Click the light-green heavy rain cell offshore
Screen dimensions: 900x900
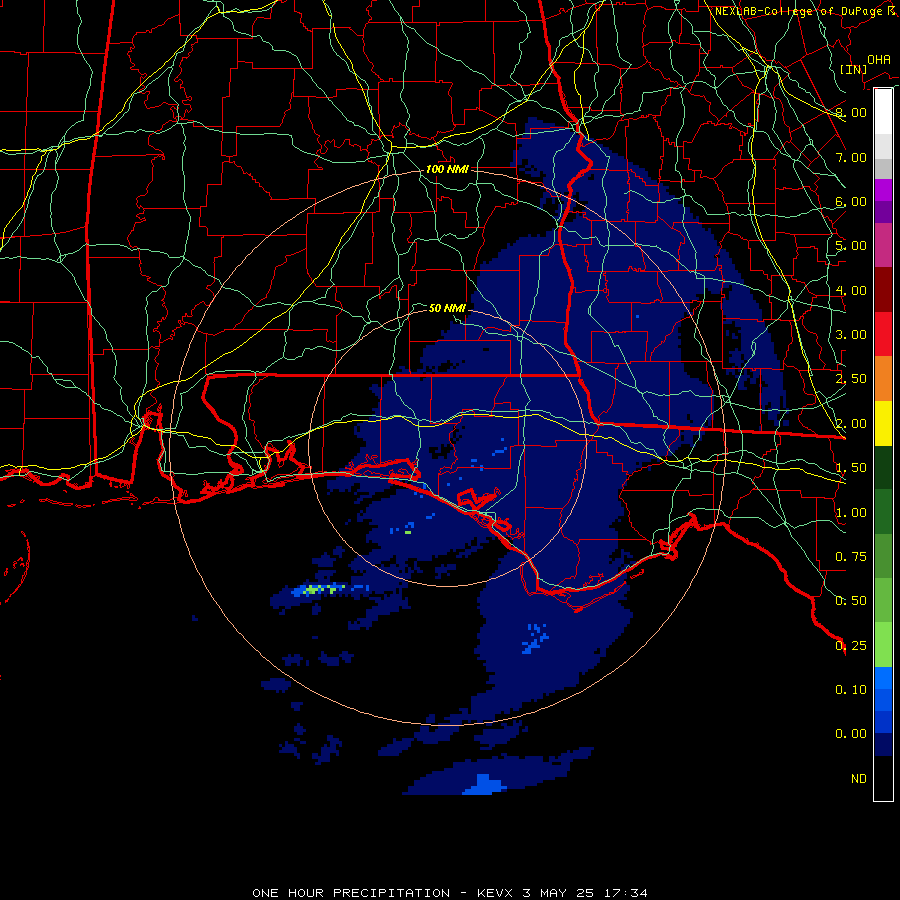[x=321, y=589]
